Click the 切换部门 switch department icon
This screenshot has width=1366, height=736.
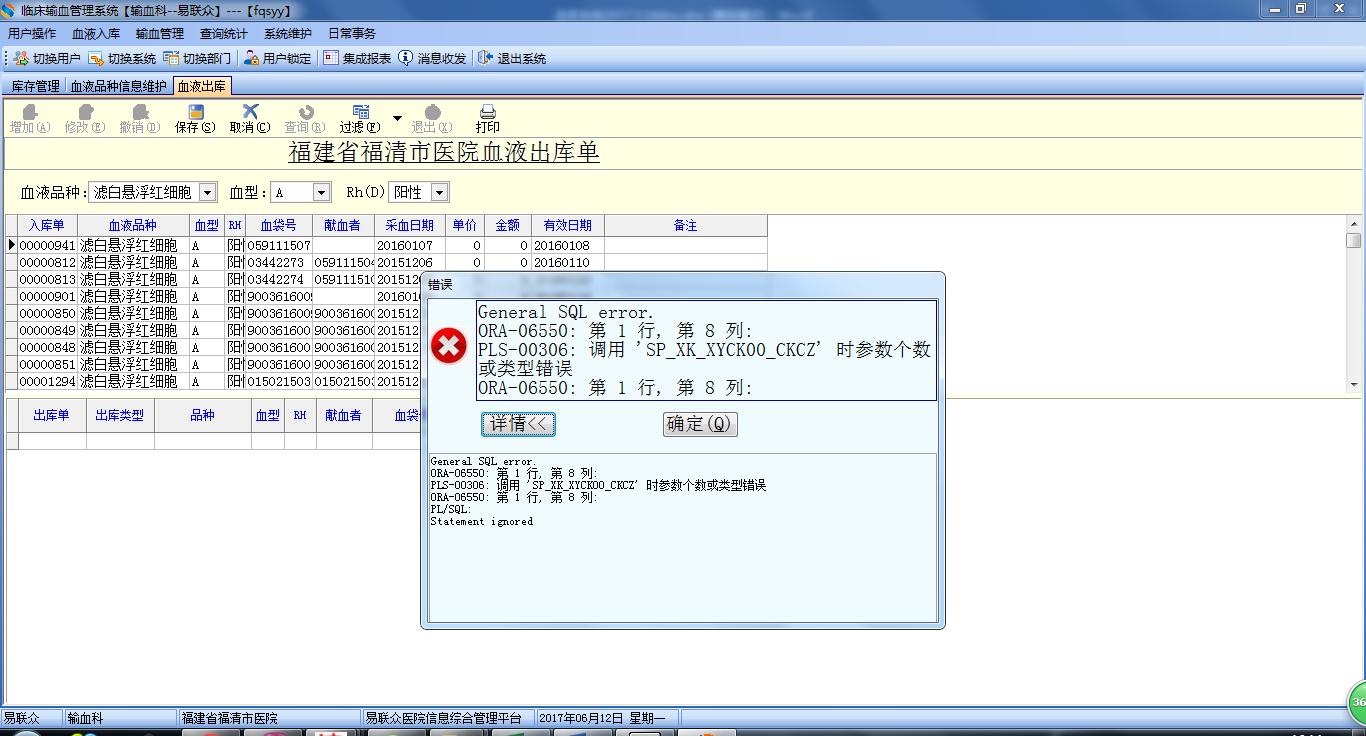point(172,58)
